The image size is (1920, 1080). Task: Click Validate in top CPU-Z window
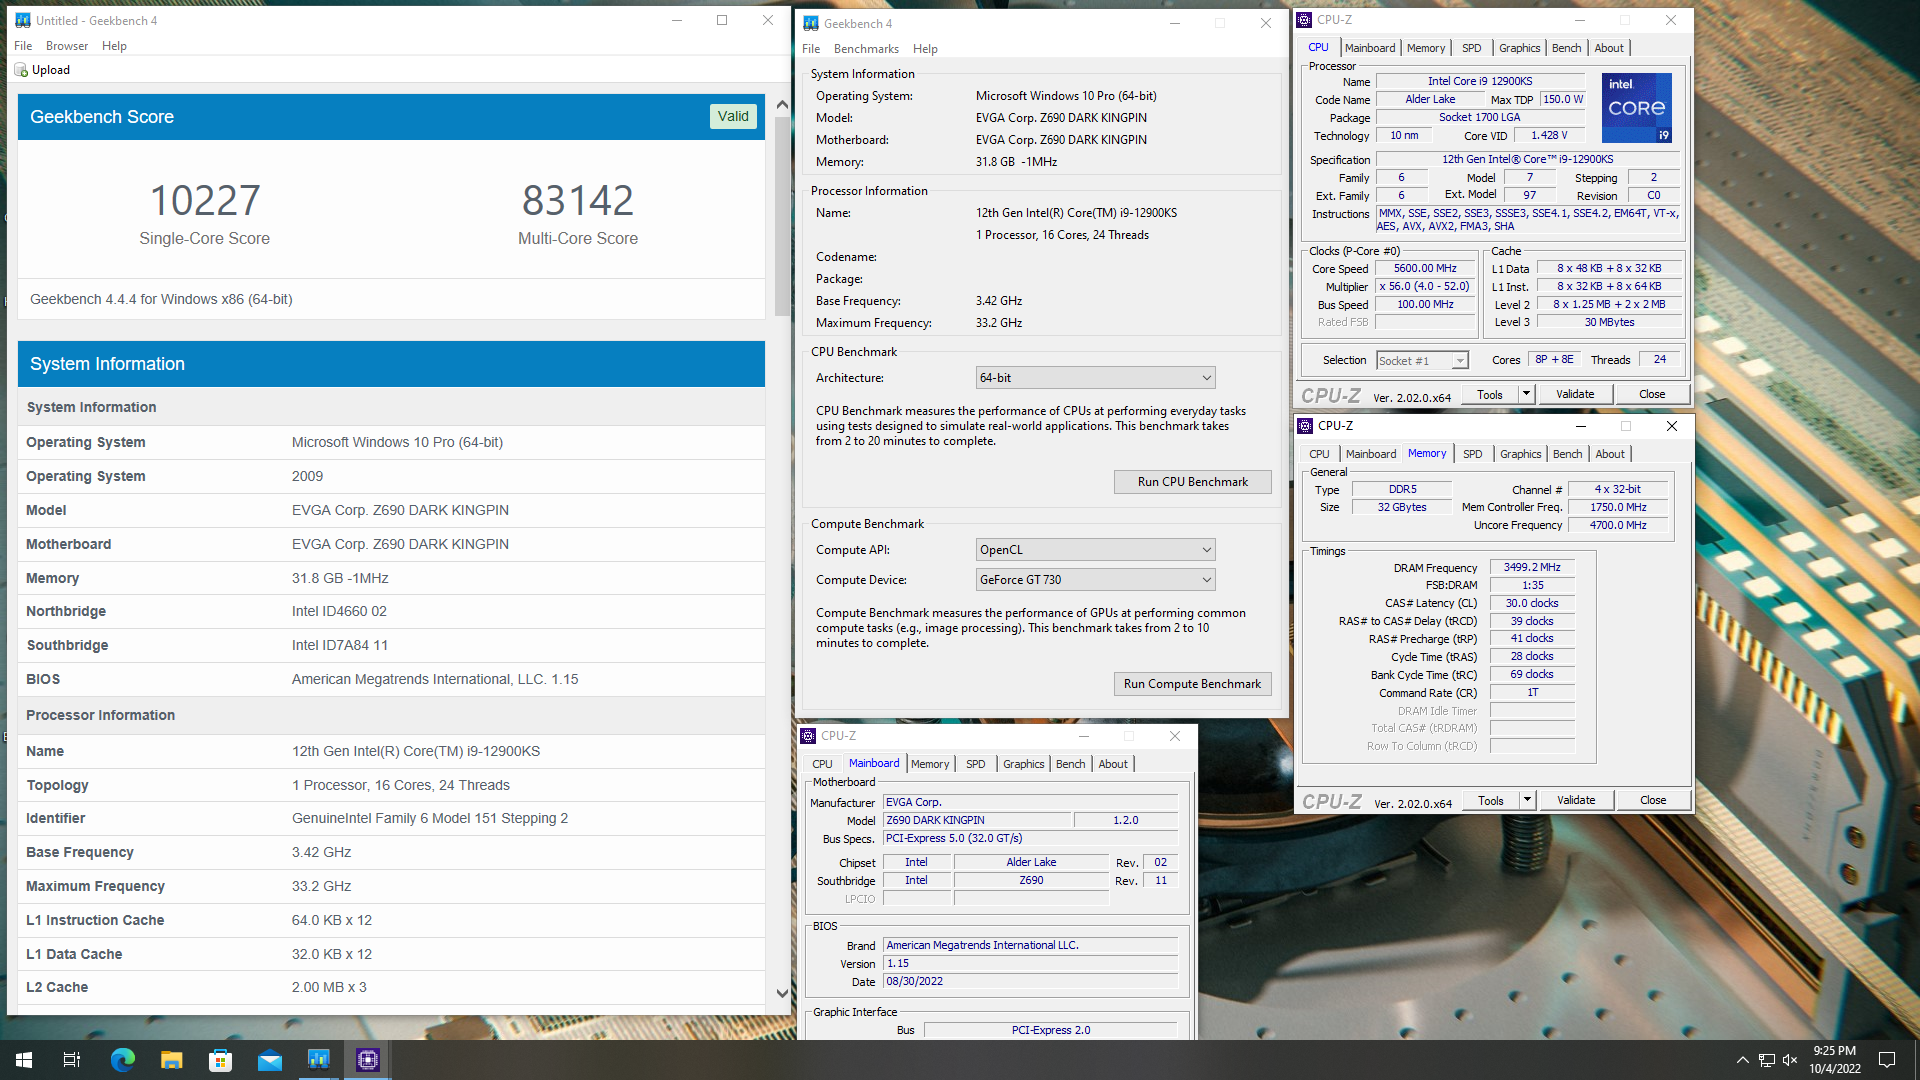pos(1574,394)
